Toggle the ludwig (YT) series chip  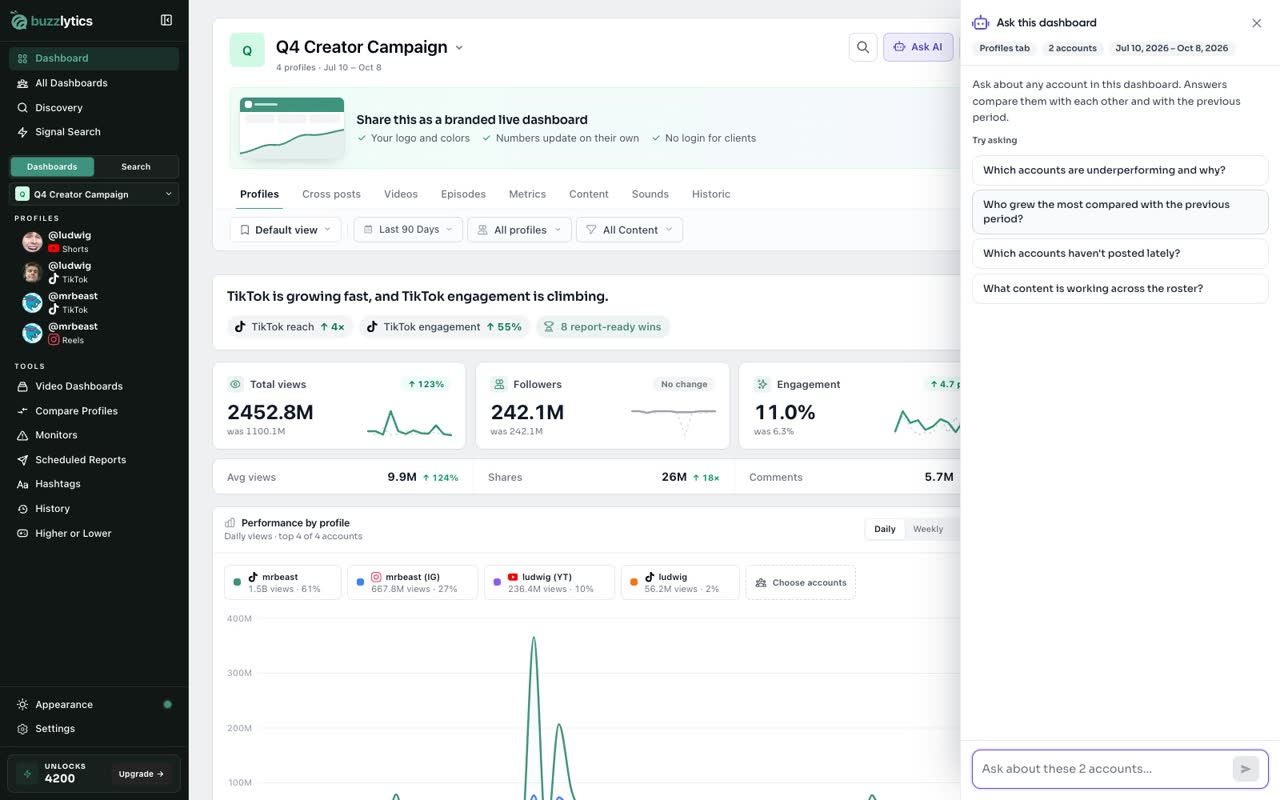549,583
